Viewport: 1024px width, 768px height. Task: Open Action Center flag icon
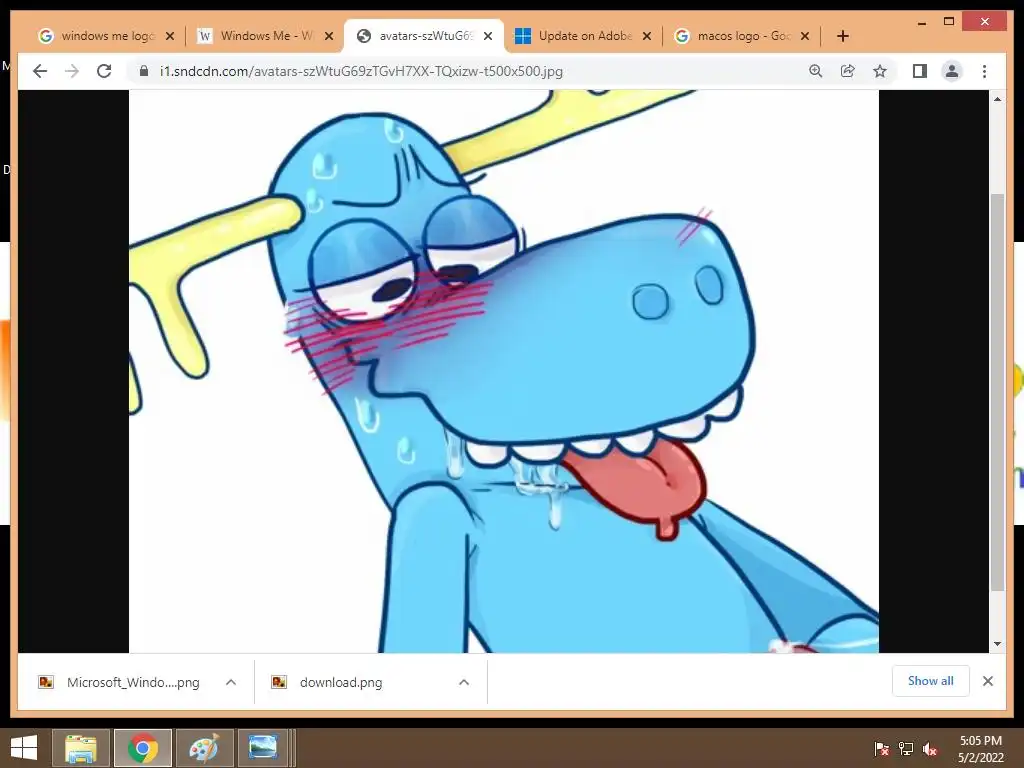(x=881, y=748)
